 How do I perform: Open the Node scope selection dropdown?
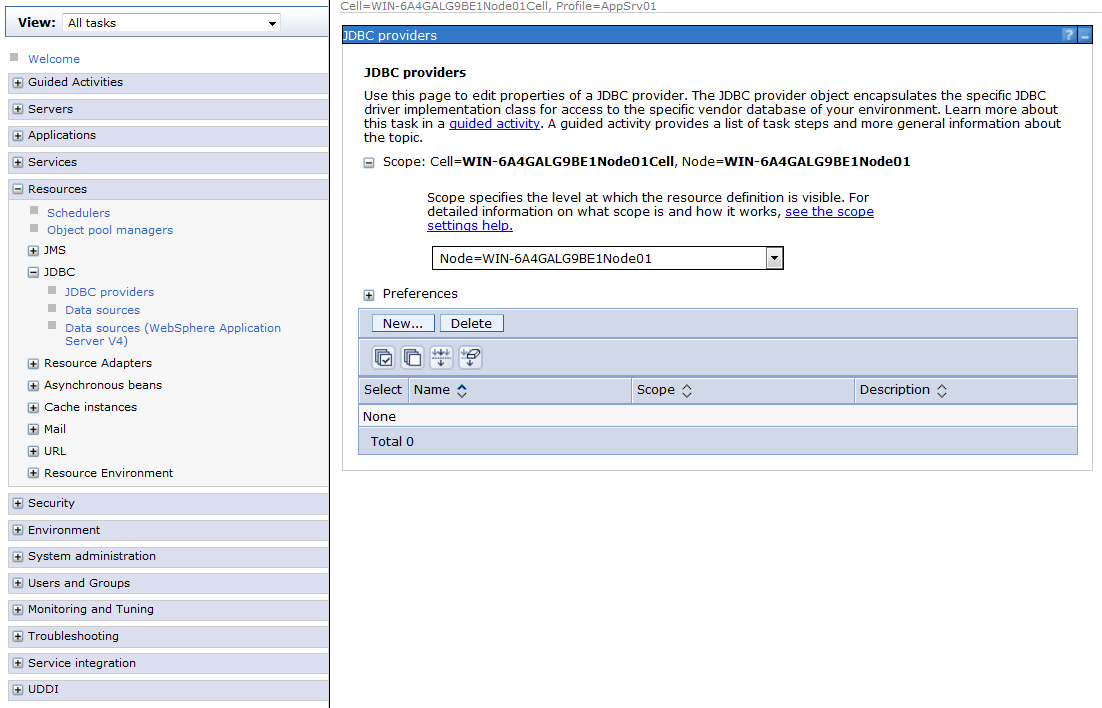pos(607,258)
